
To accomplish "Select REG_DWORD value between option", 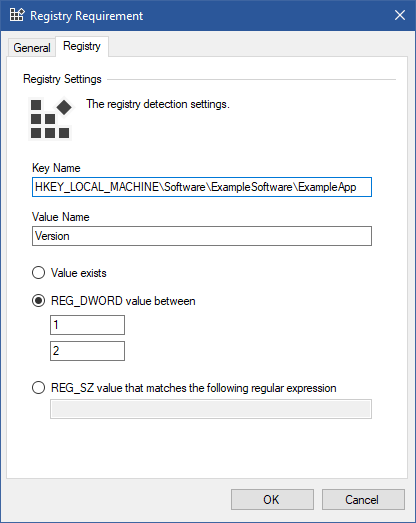I will click(x=38, y=301).
